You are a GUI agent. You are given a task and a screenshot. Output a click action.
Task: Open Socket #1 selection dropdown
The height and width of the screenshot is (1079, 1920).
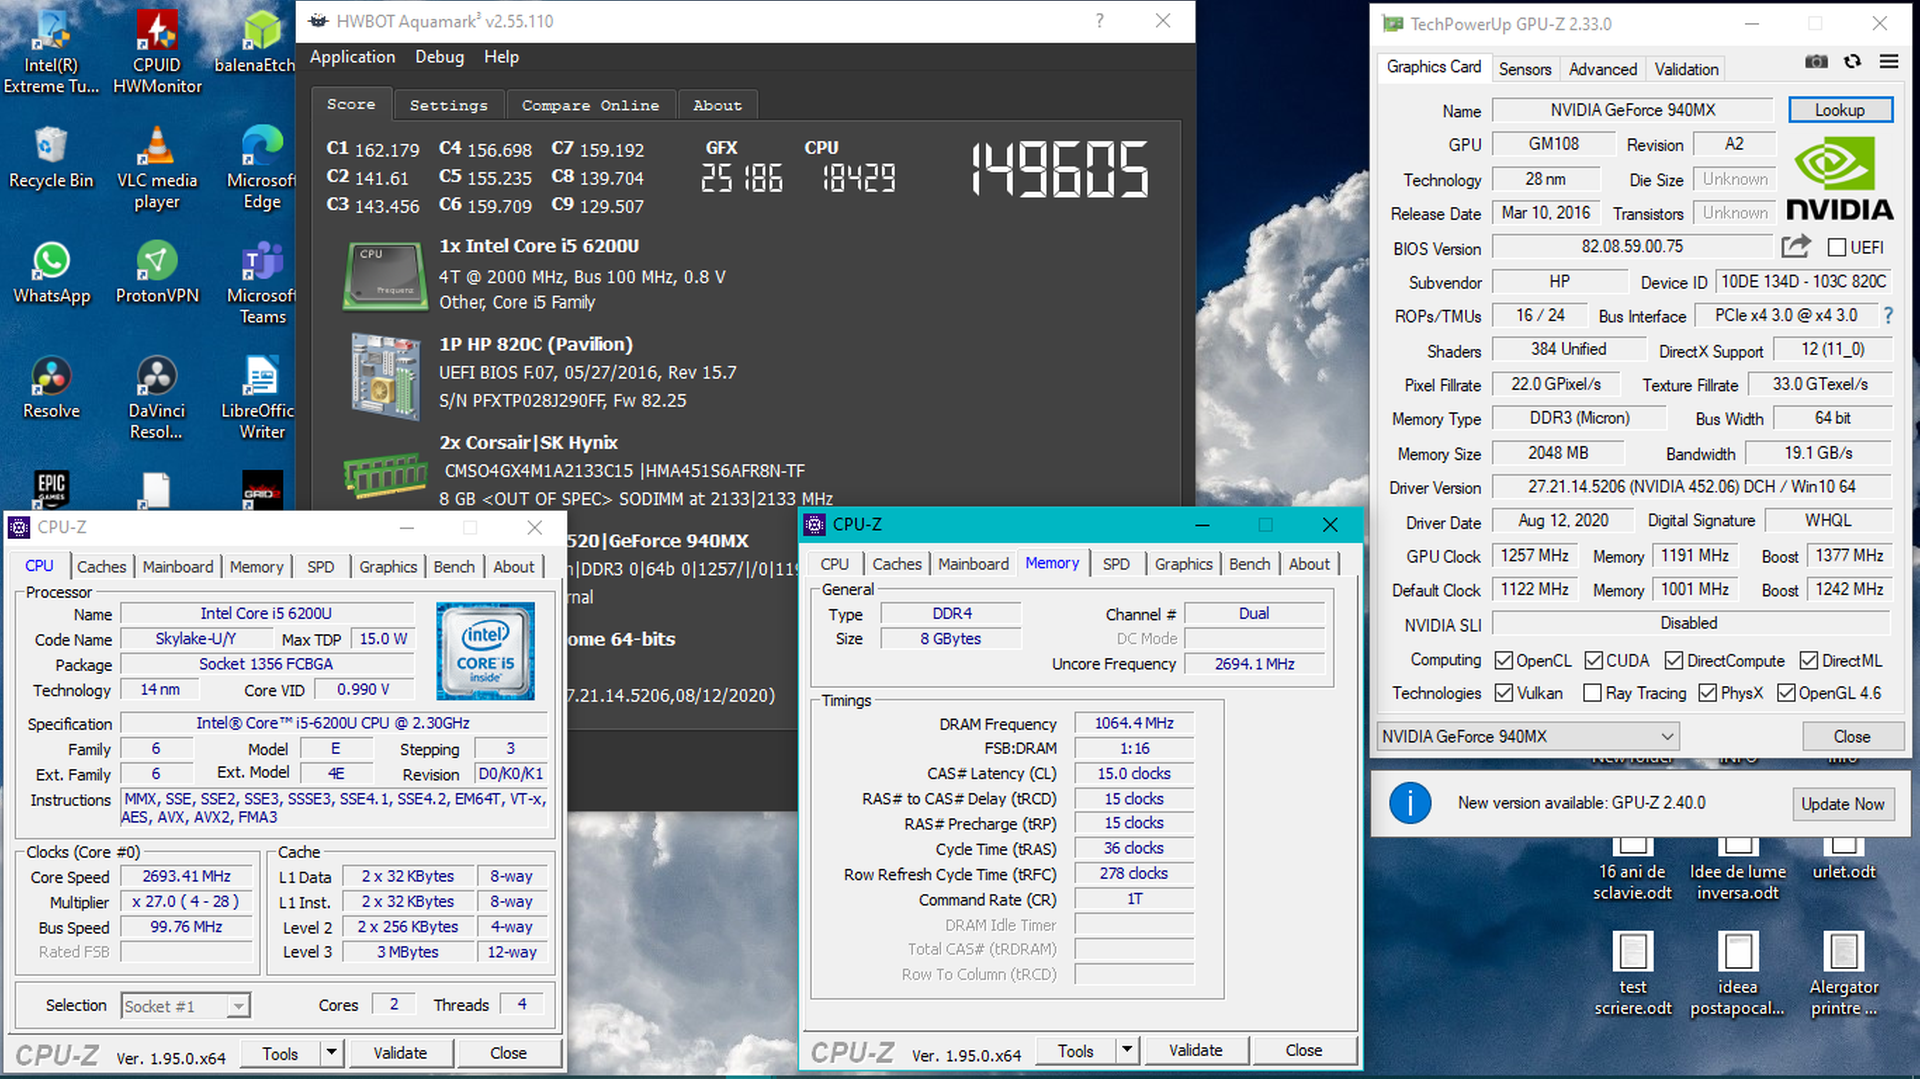tap(185, 1006)
